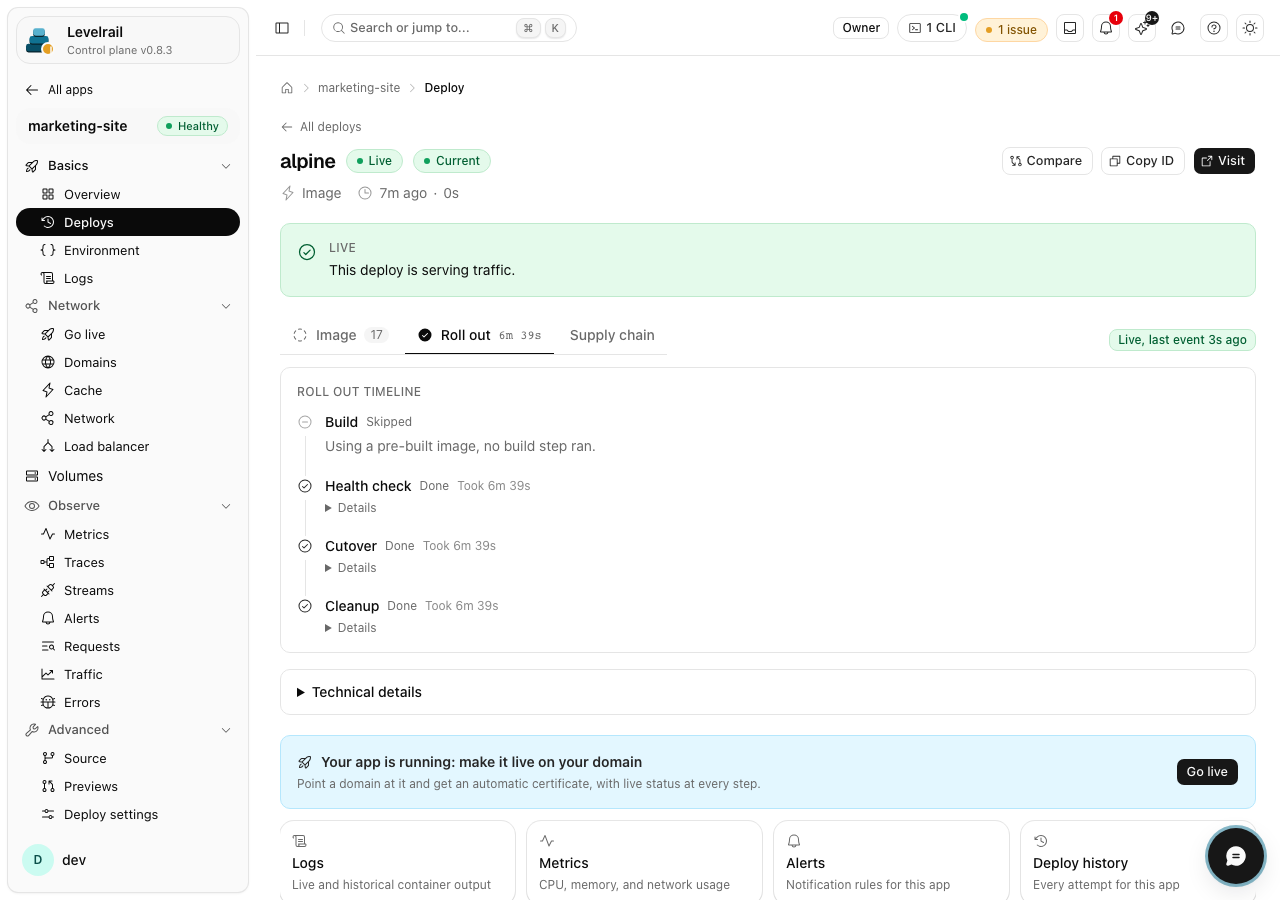
Task: Click the Compare button
Action: pyautogui.click(x=1045, y=161)
